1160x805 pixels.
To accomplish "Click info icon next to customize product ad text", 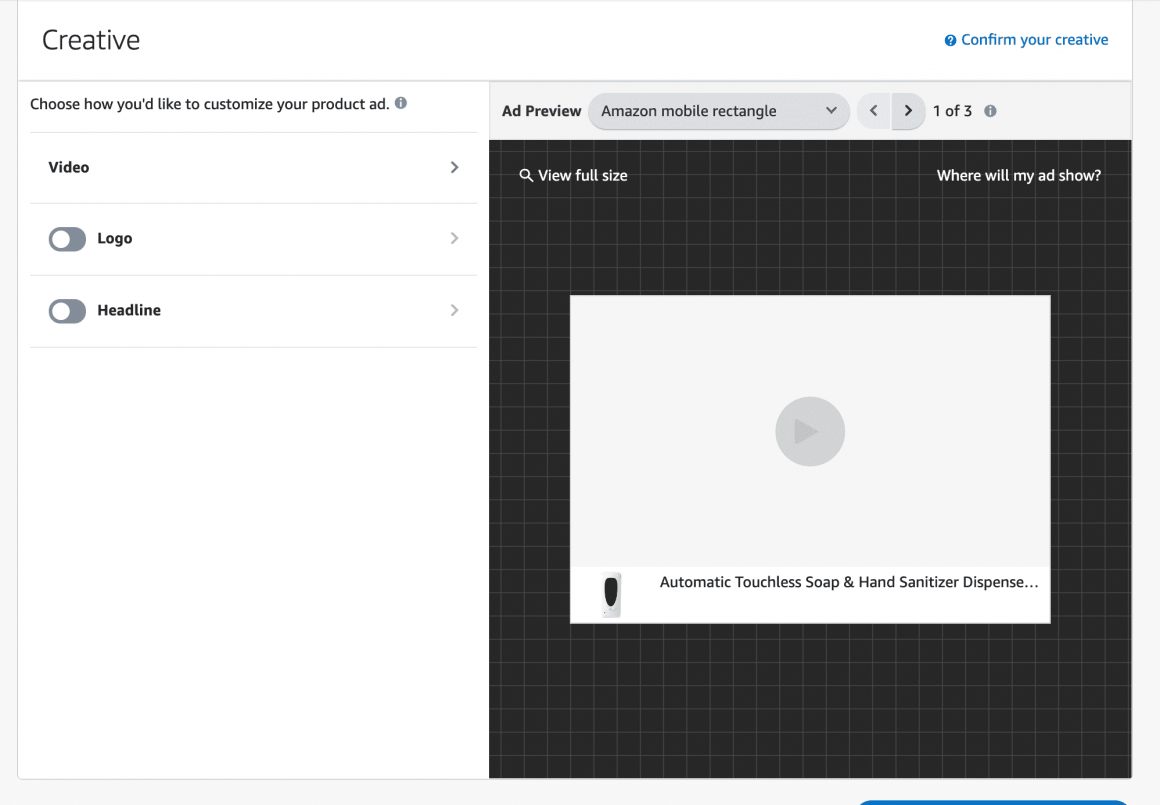I will tap(401, 103).
